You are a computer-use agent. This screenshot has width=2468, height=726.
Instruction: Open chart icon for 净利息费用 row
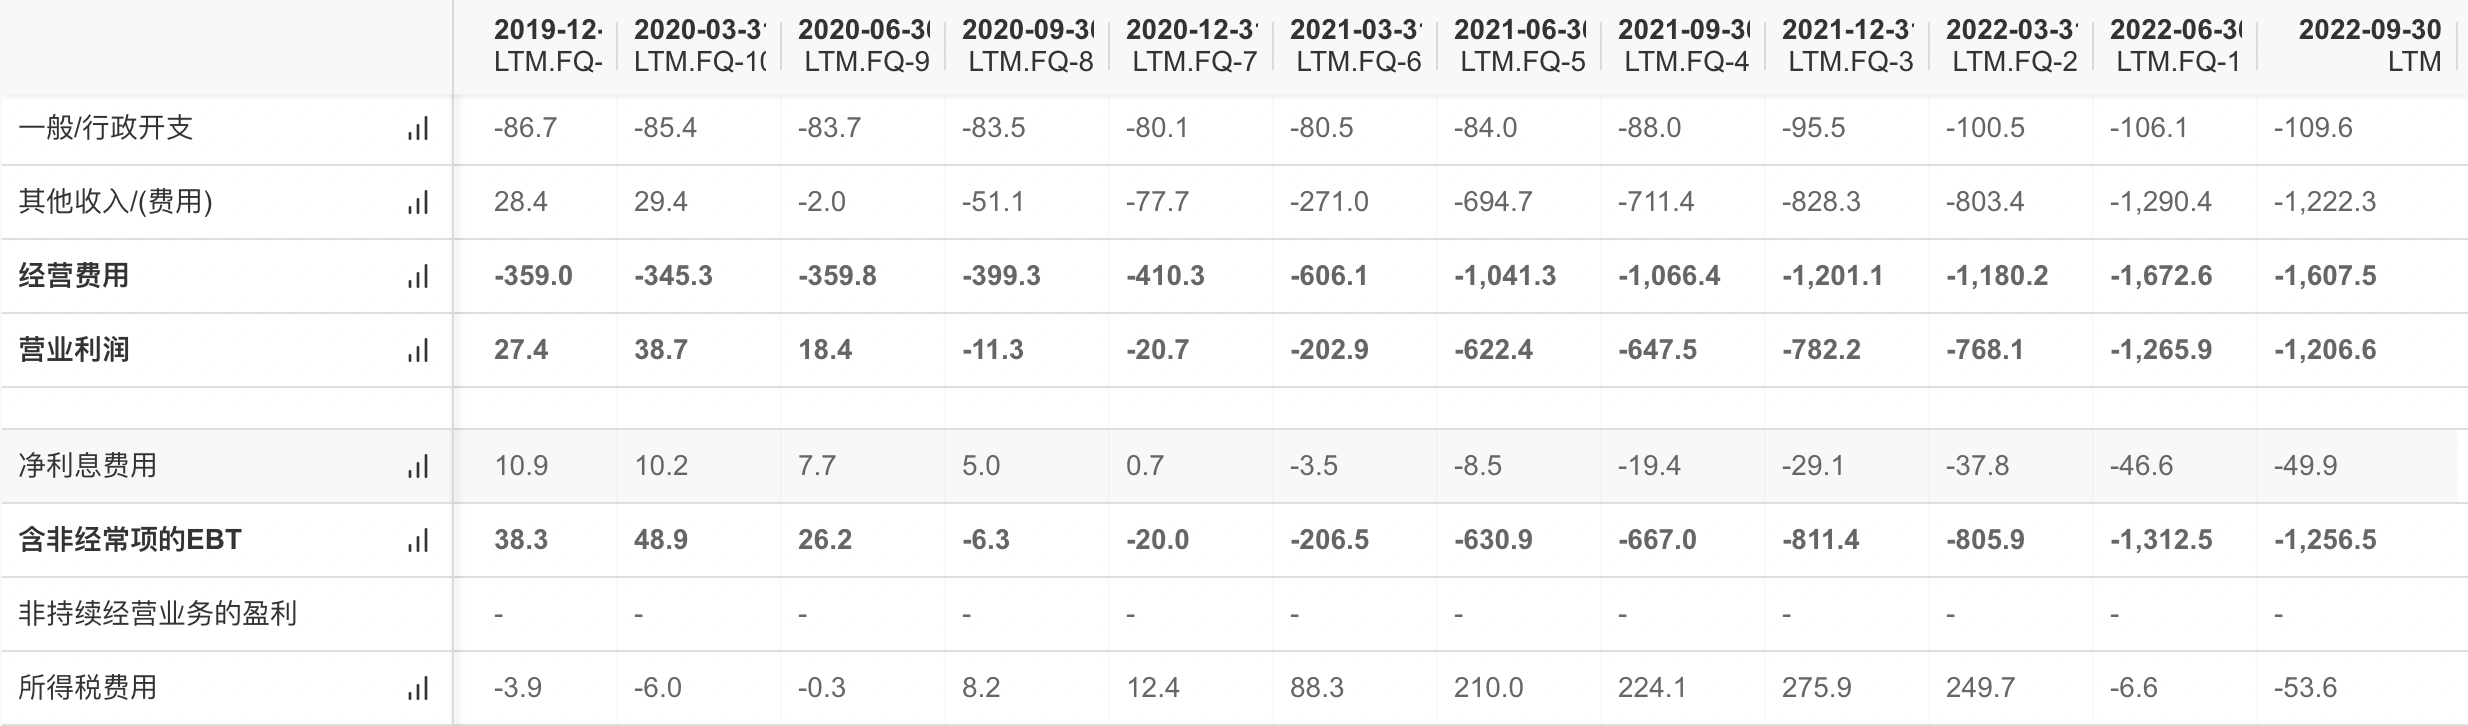(x=418, y=467)
